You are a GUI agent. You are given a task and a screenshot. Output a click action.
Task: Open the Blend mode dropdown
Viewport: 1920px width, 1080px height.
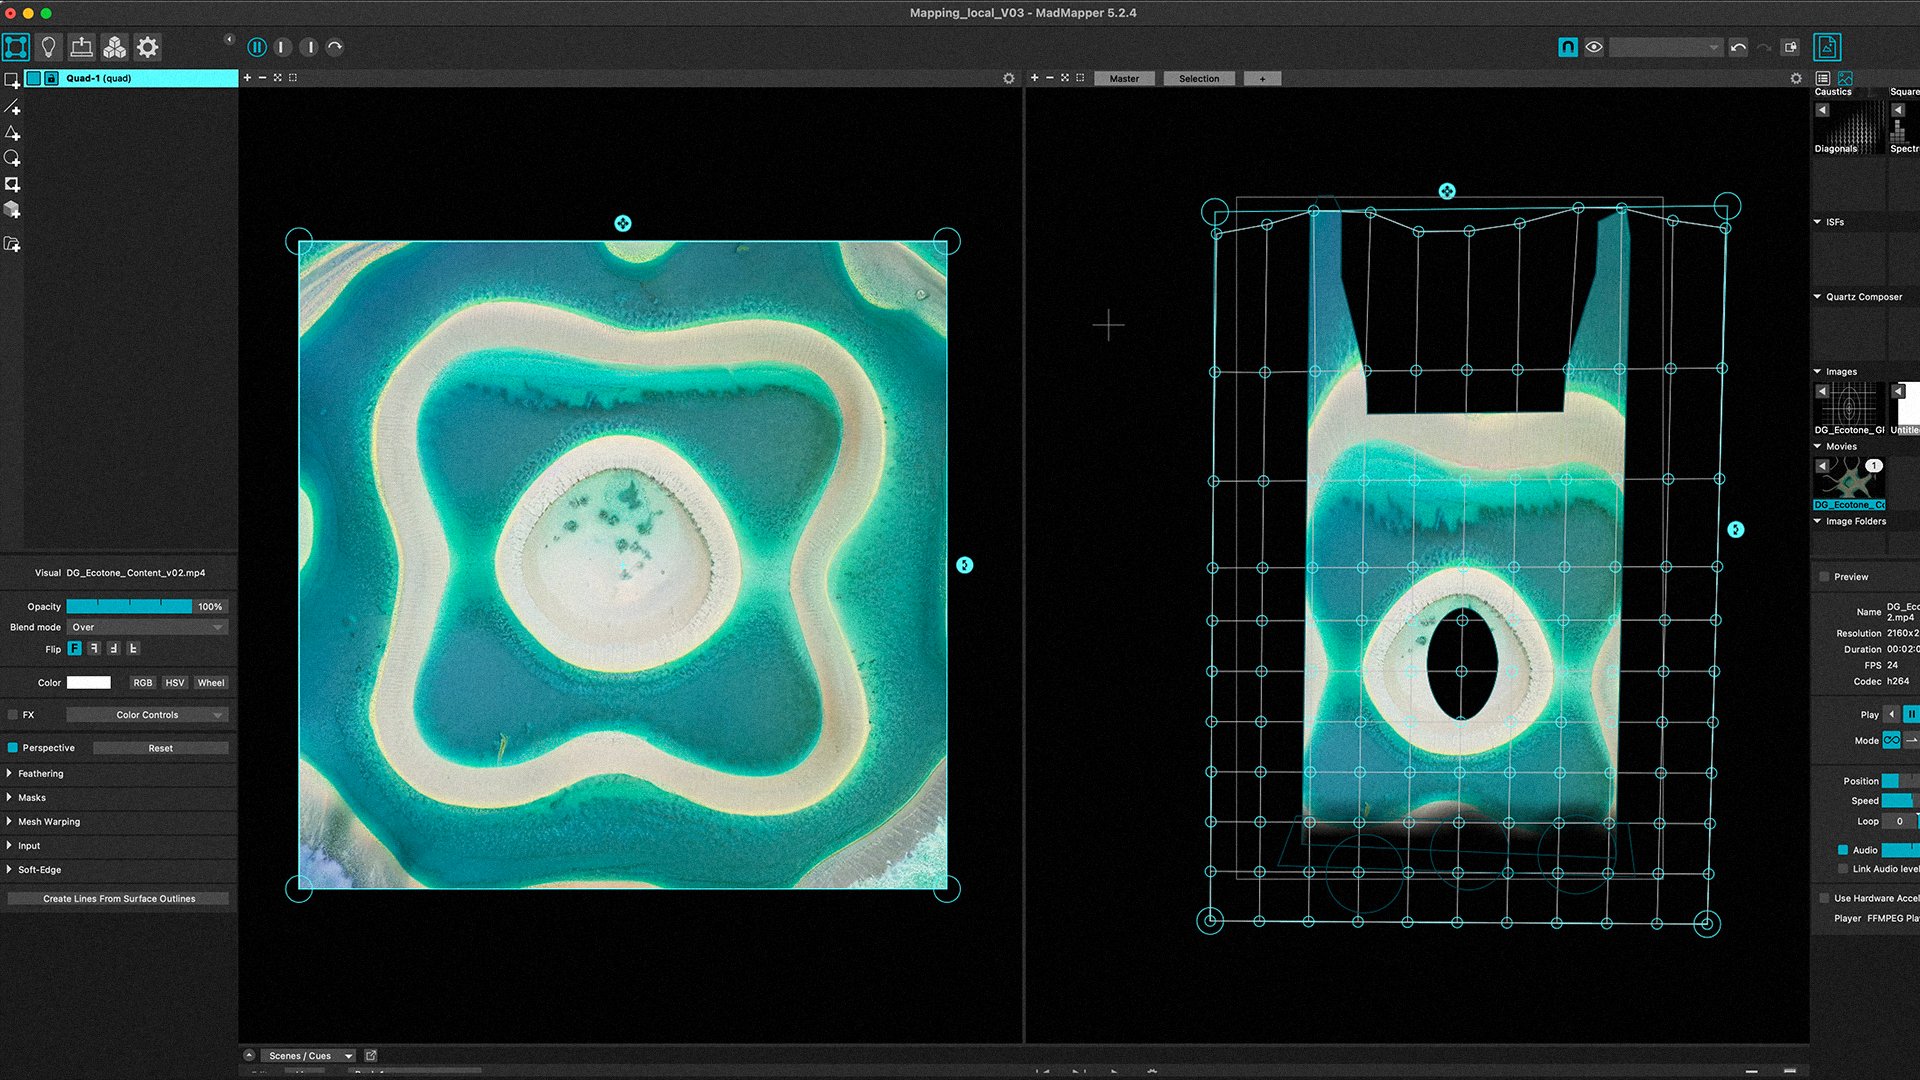(x=147, y=628)
